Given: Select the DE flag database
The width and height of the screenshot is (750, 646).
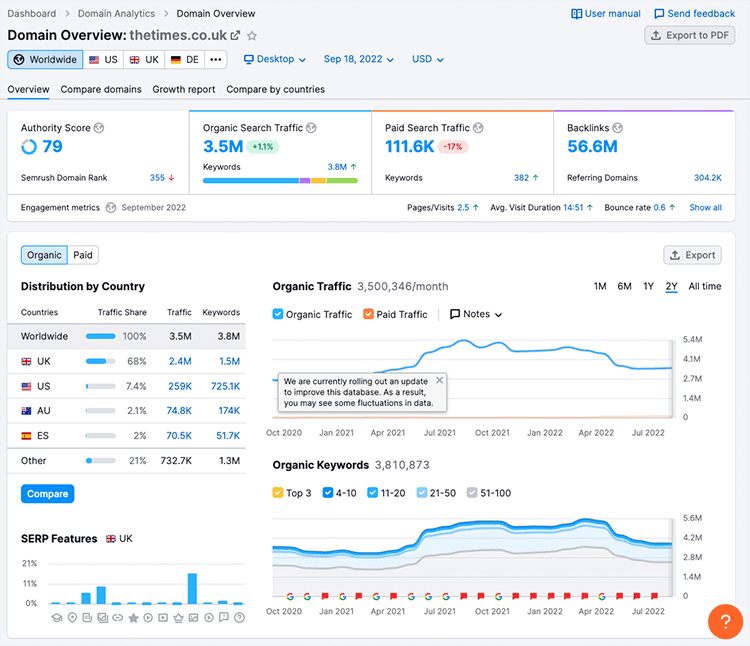Looking at the screenshot, I should click(x=185, y=60).
